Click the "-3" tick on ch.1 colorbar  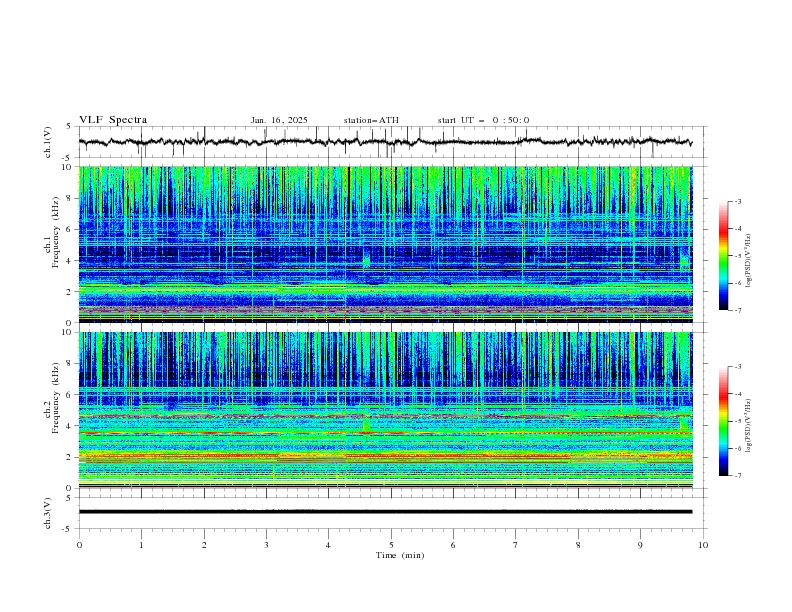click(x=737, y=201)
